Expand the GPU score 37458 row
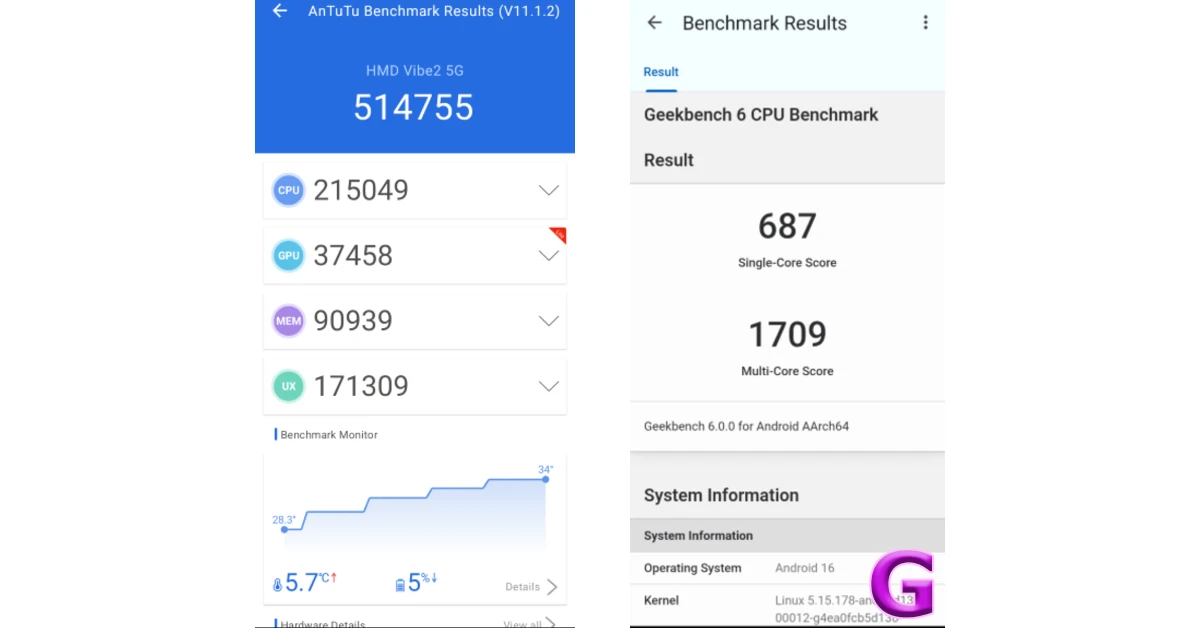This screenshot has height=628, width=1200. pyautogui.click(x=548, y=255)
